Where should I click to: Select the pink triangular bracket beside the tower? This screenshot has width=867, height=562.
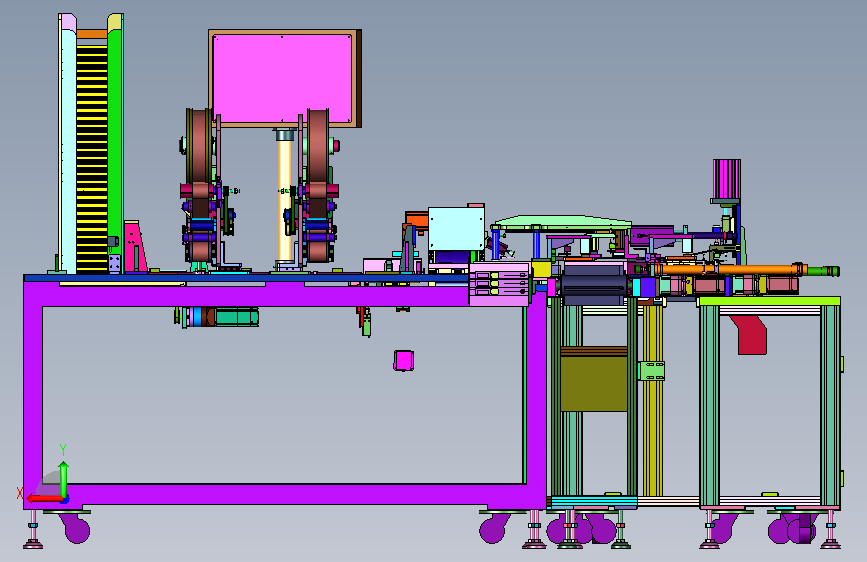pos(135,246)
